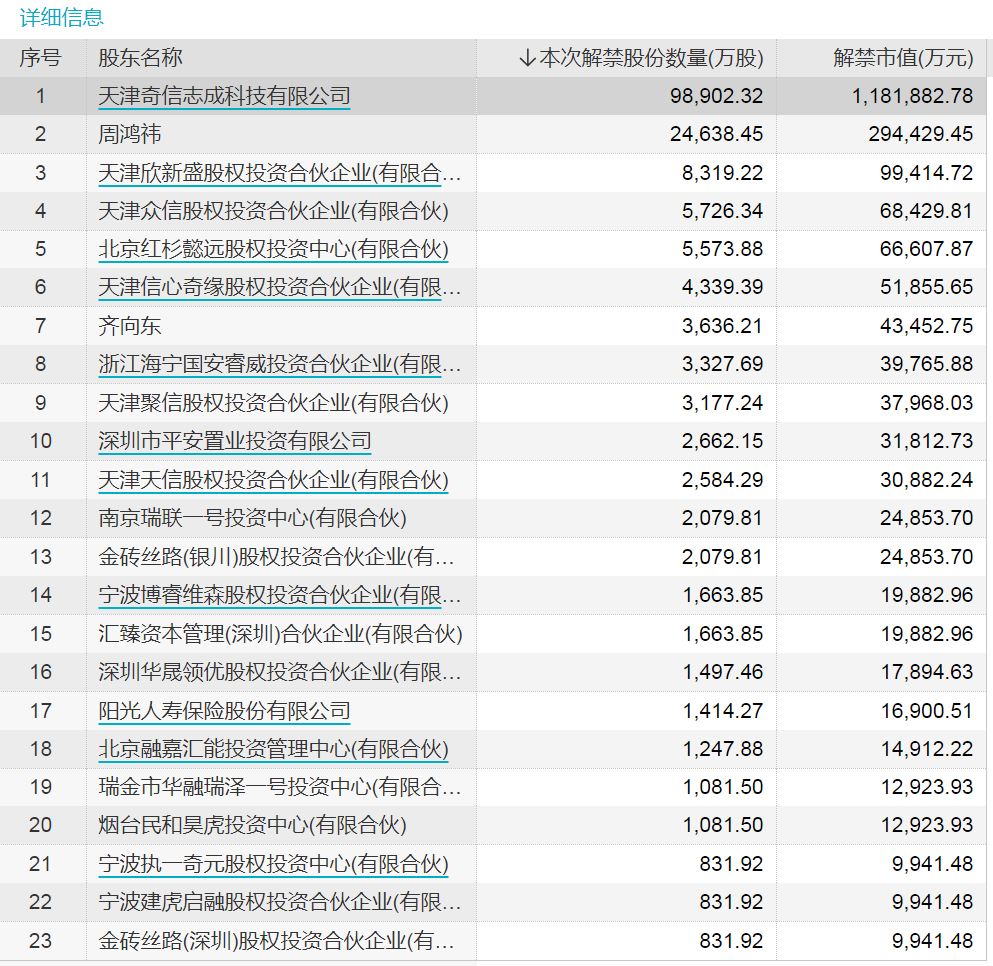This screenshot has height=966, width=993.
Task: Click share quantity 5,573.88
Action: (x=723, y=249)
